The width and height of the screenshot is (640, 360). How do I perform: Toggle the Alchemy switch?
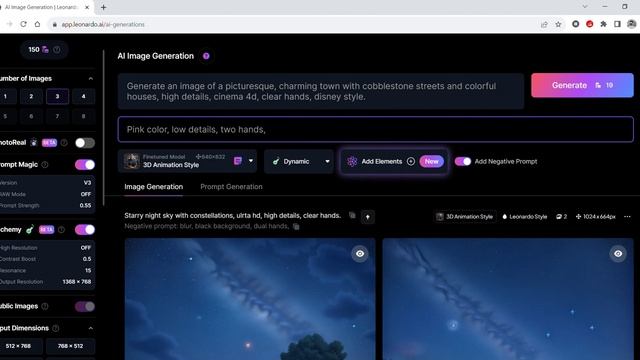85,230
